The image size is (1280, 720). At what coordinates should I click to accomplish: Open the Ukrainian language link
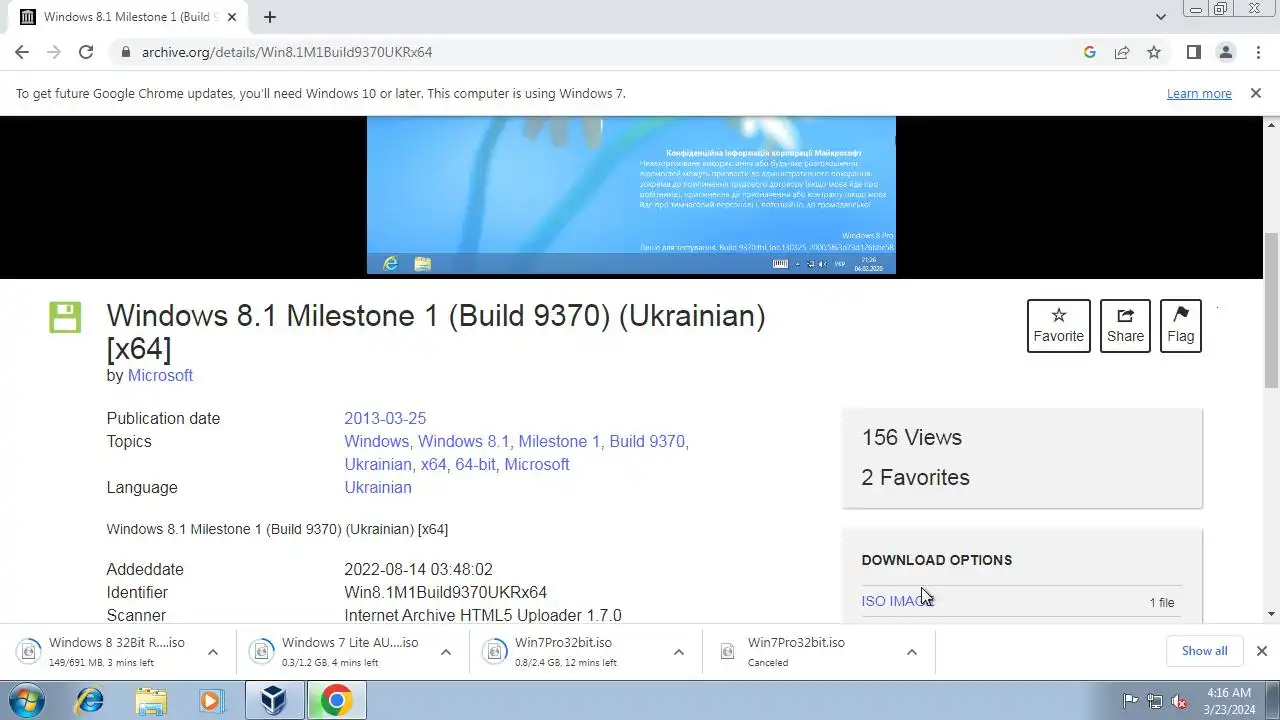[378, 487]
